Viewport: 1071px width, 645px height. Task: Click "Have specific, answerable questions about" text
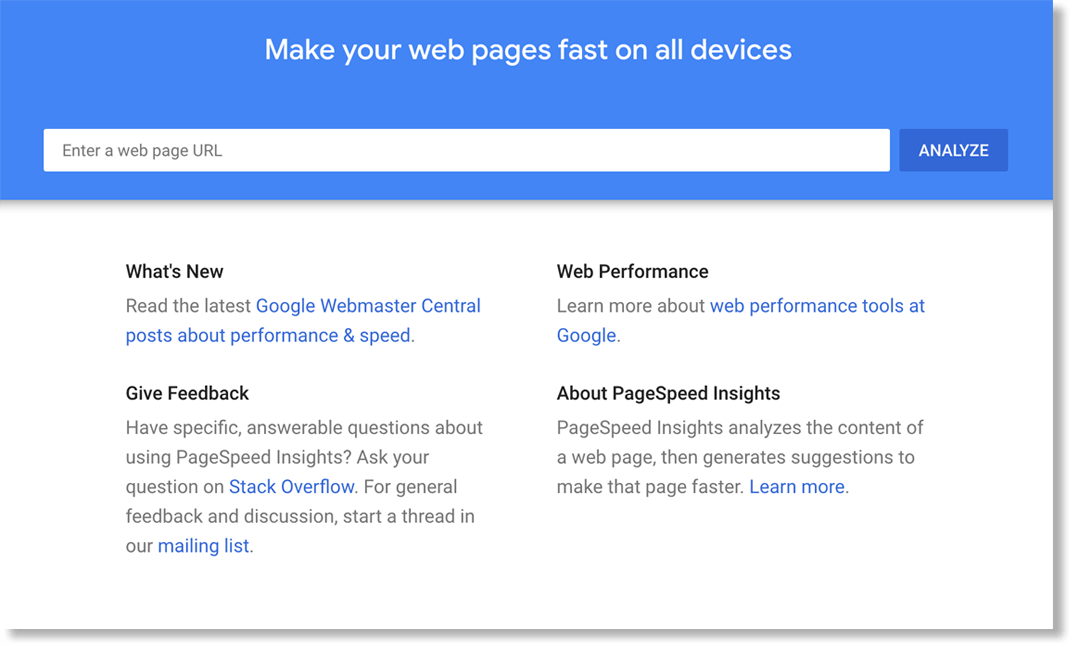pos(304,427)
